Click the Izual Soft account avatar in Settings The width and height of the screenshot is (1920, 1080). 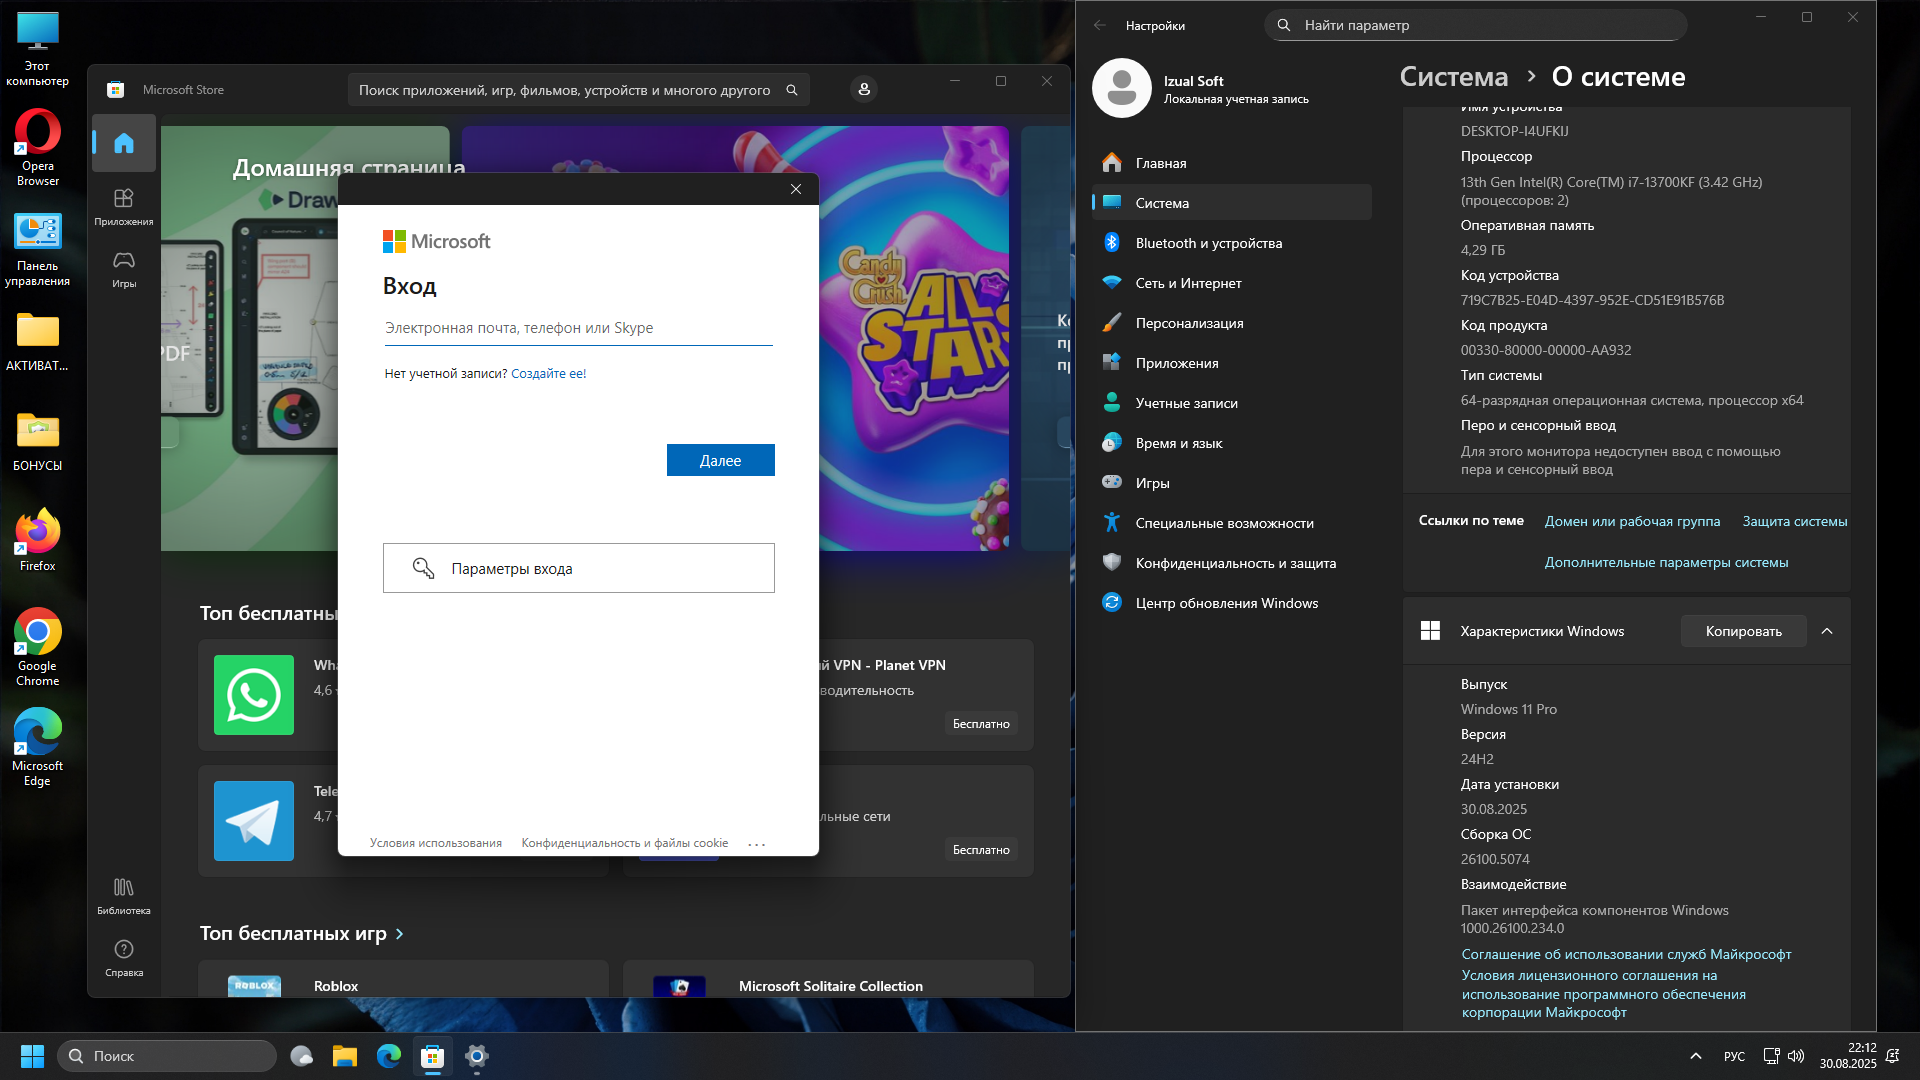click(x=1122, y=88)
